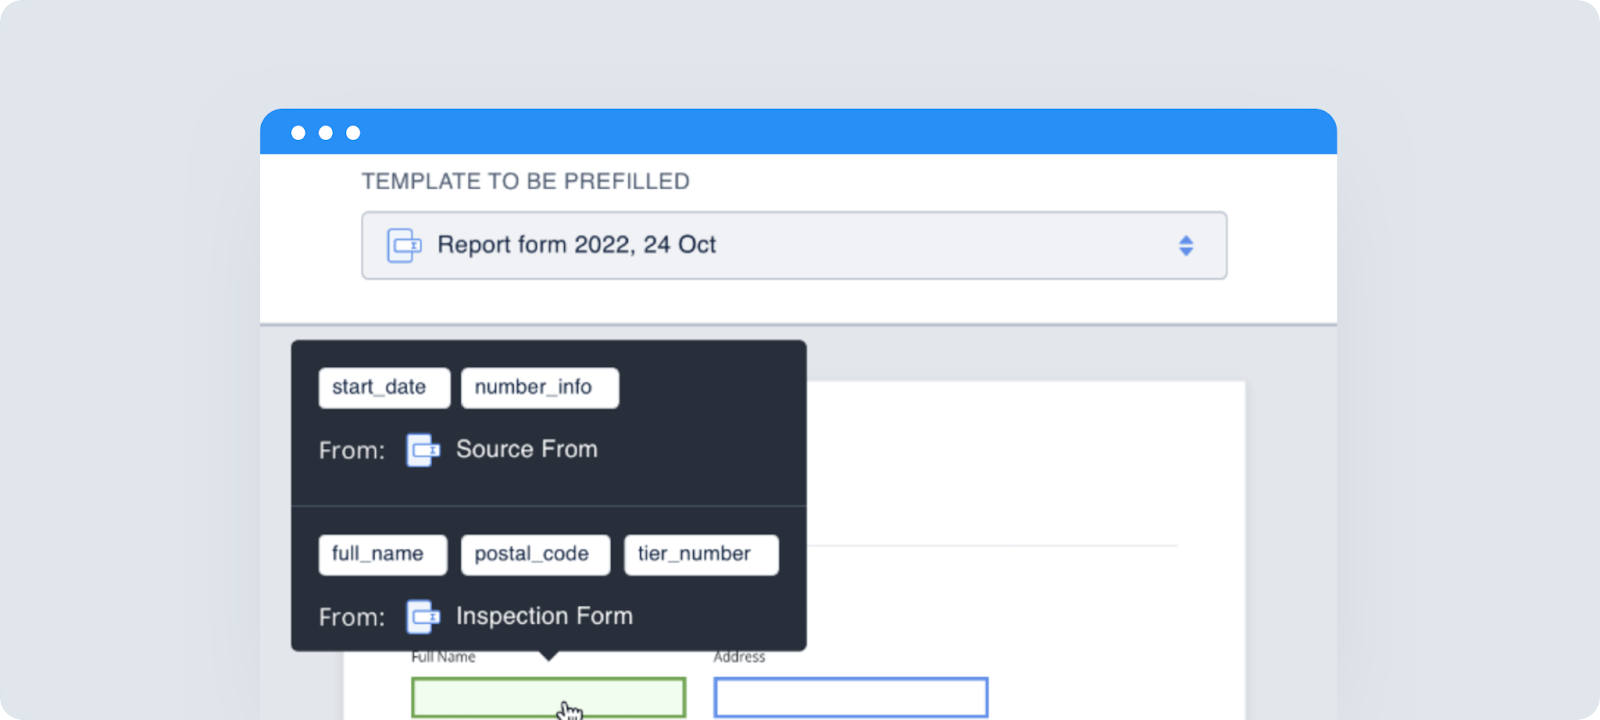Select the start_date field tag
This screenshot has width=1600, height=720.
point(383,388)
